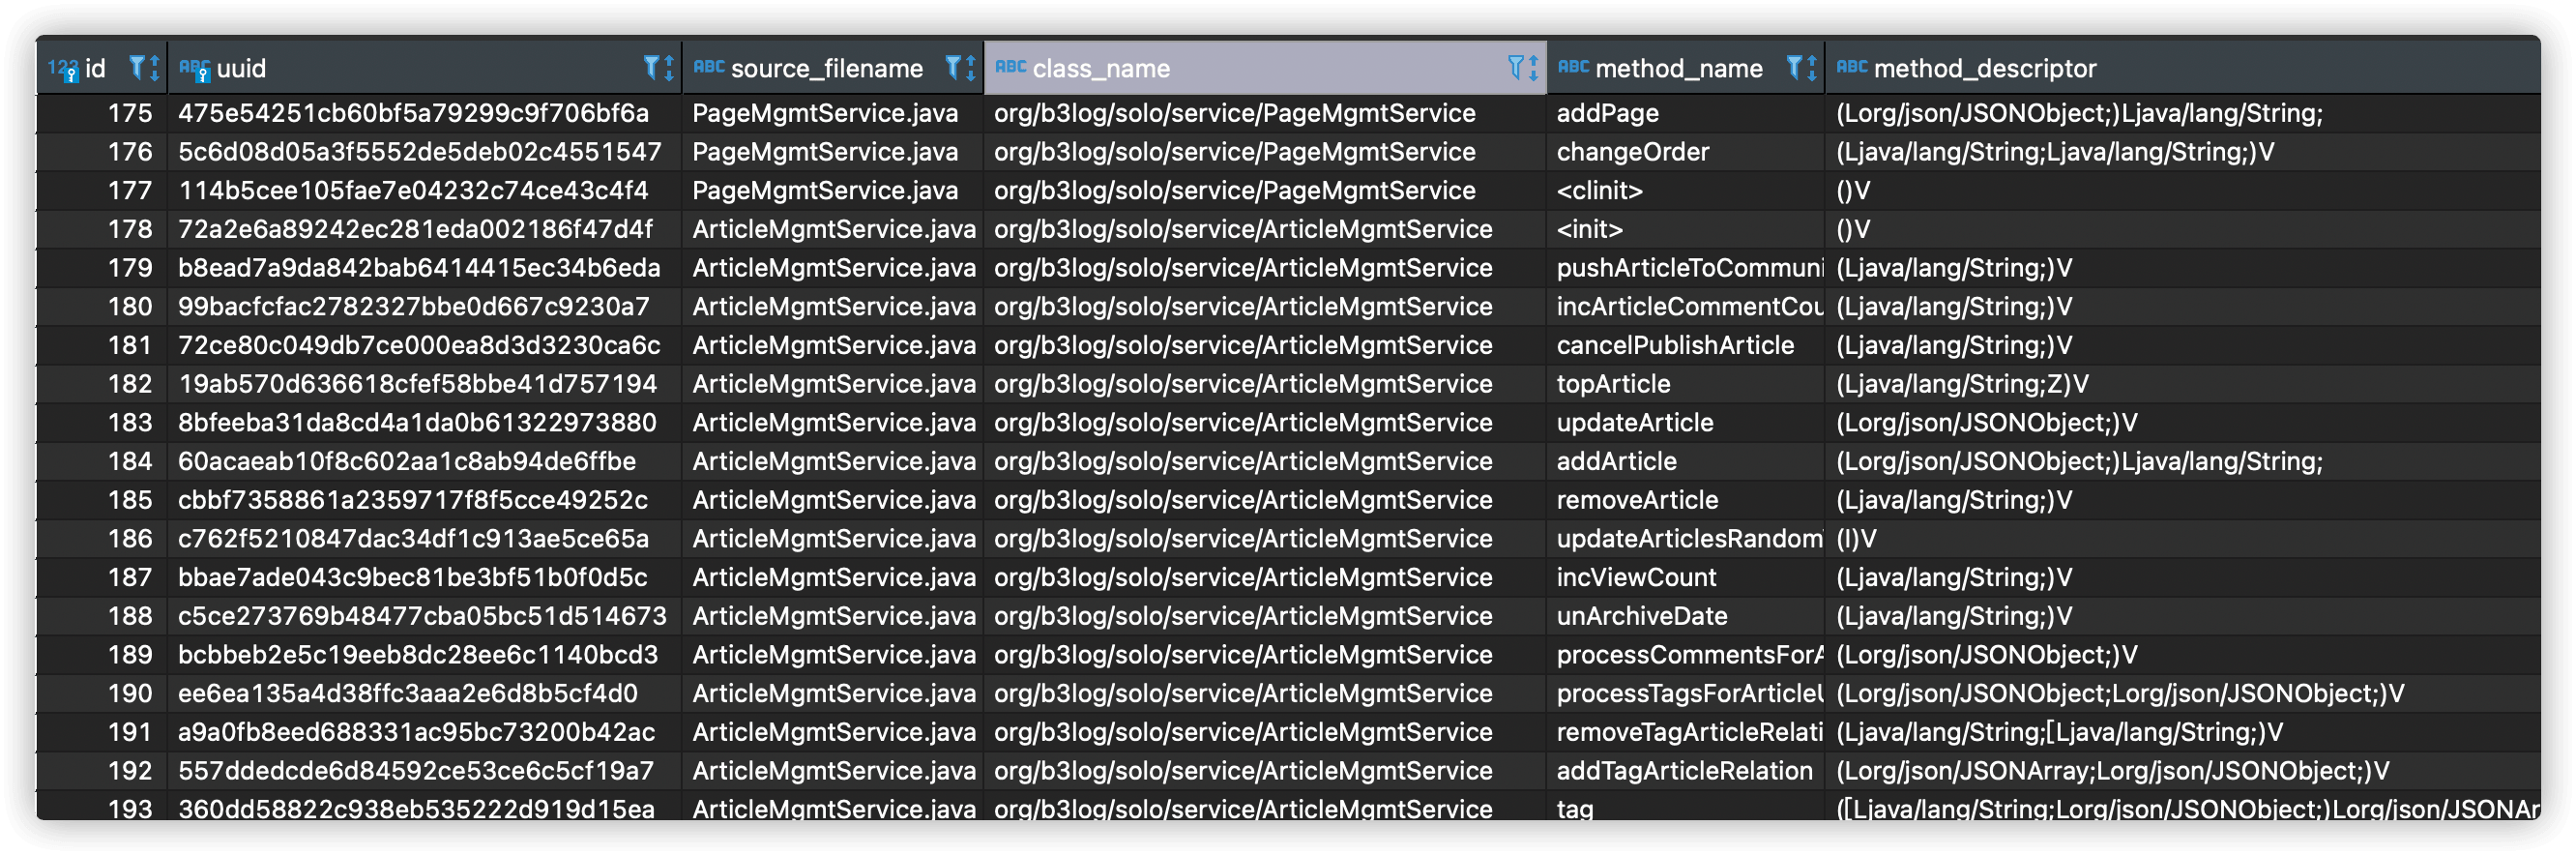Click descriptor (Ljava/lang/String;Ljava/lang/String;)V
This screenshot has height=855, width=2576.
pos(2055,152)
